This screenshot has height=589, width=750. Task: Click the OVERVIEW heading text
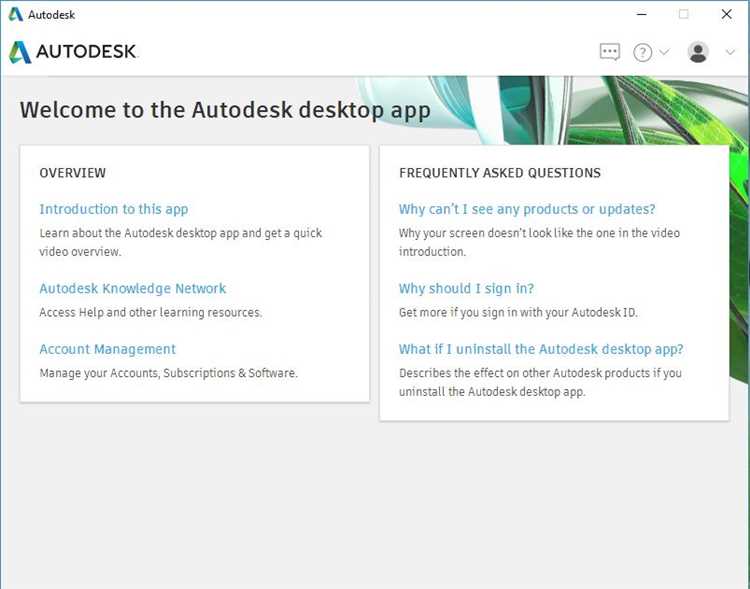tap(72, 173)
